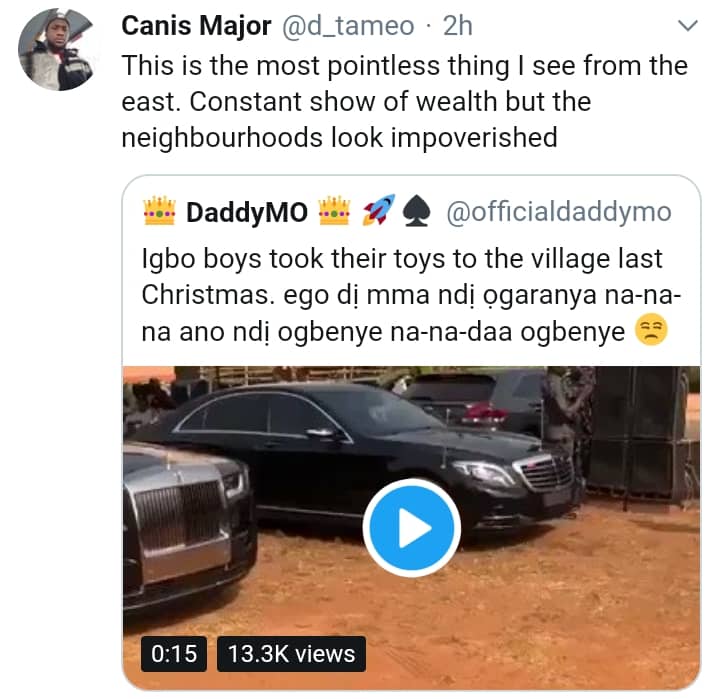Click the Canis Major display name
The image size is (720, 699).
click(x=195, y=26)
